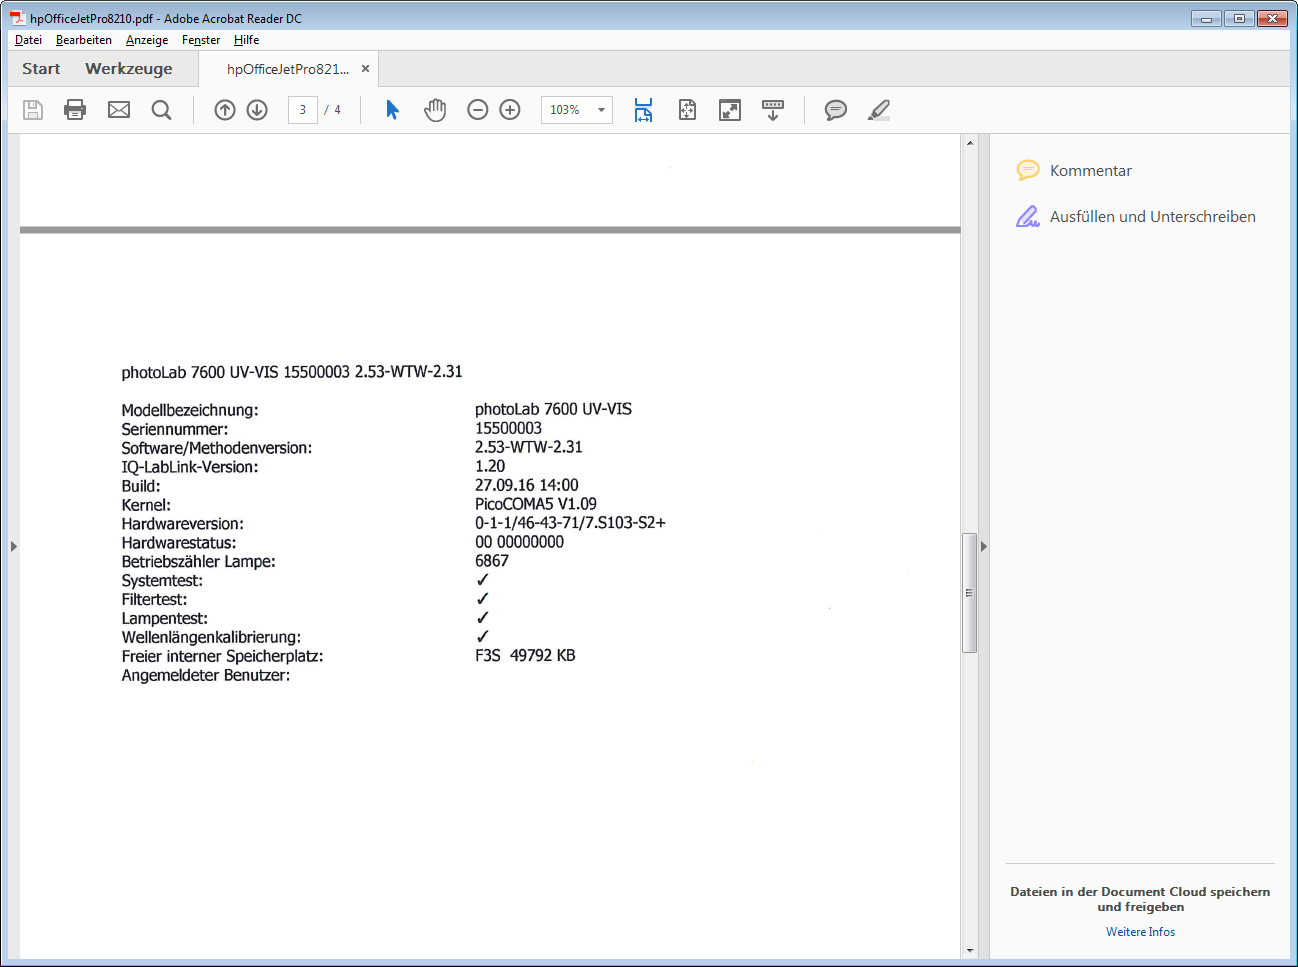Open Ausfüllen und Unterschreiben tool
The width and height of the screenshot is (1298, 967).
tap(1152, 217)
